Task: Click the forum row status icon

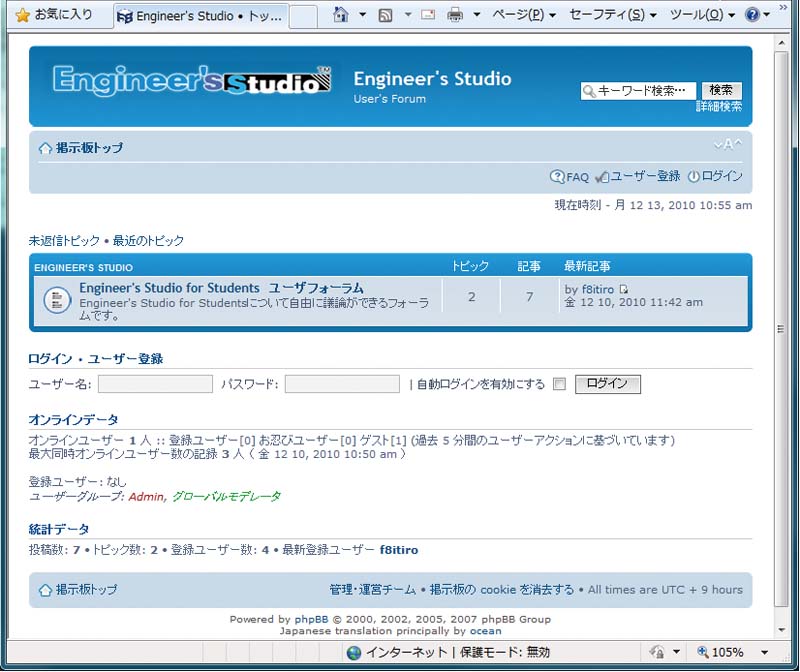Action: (57, 300)
